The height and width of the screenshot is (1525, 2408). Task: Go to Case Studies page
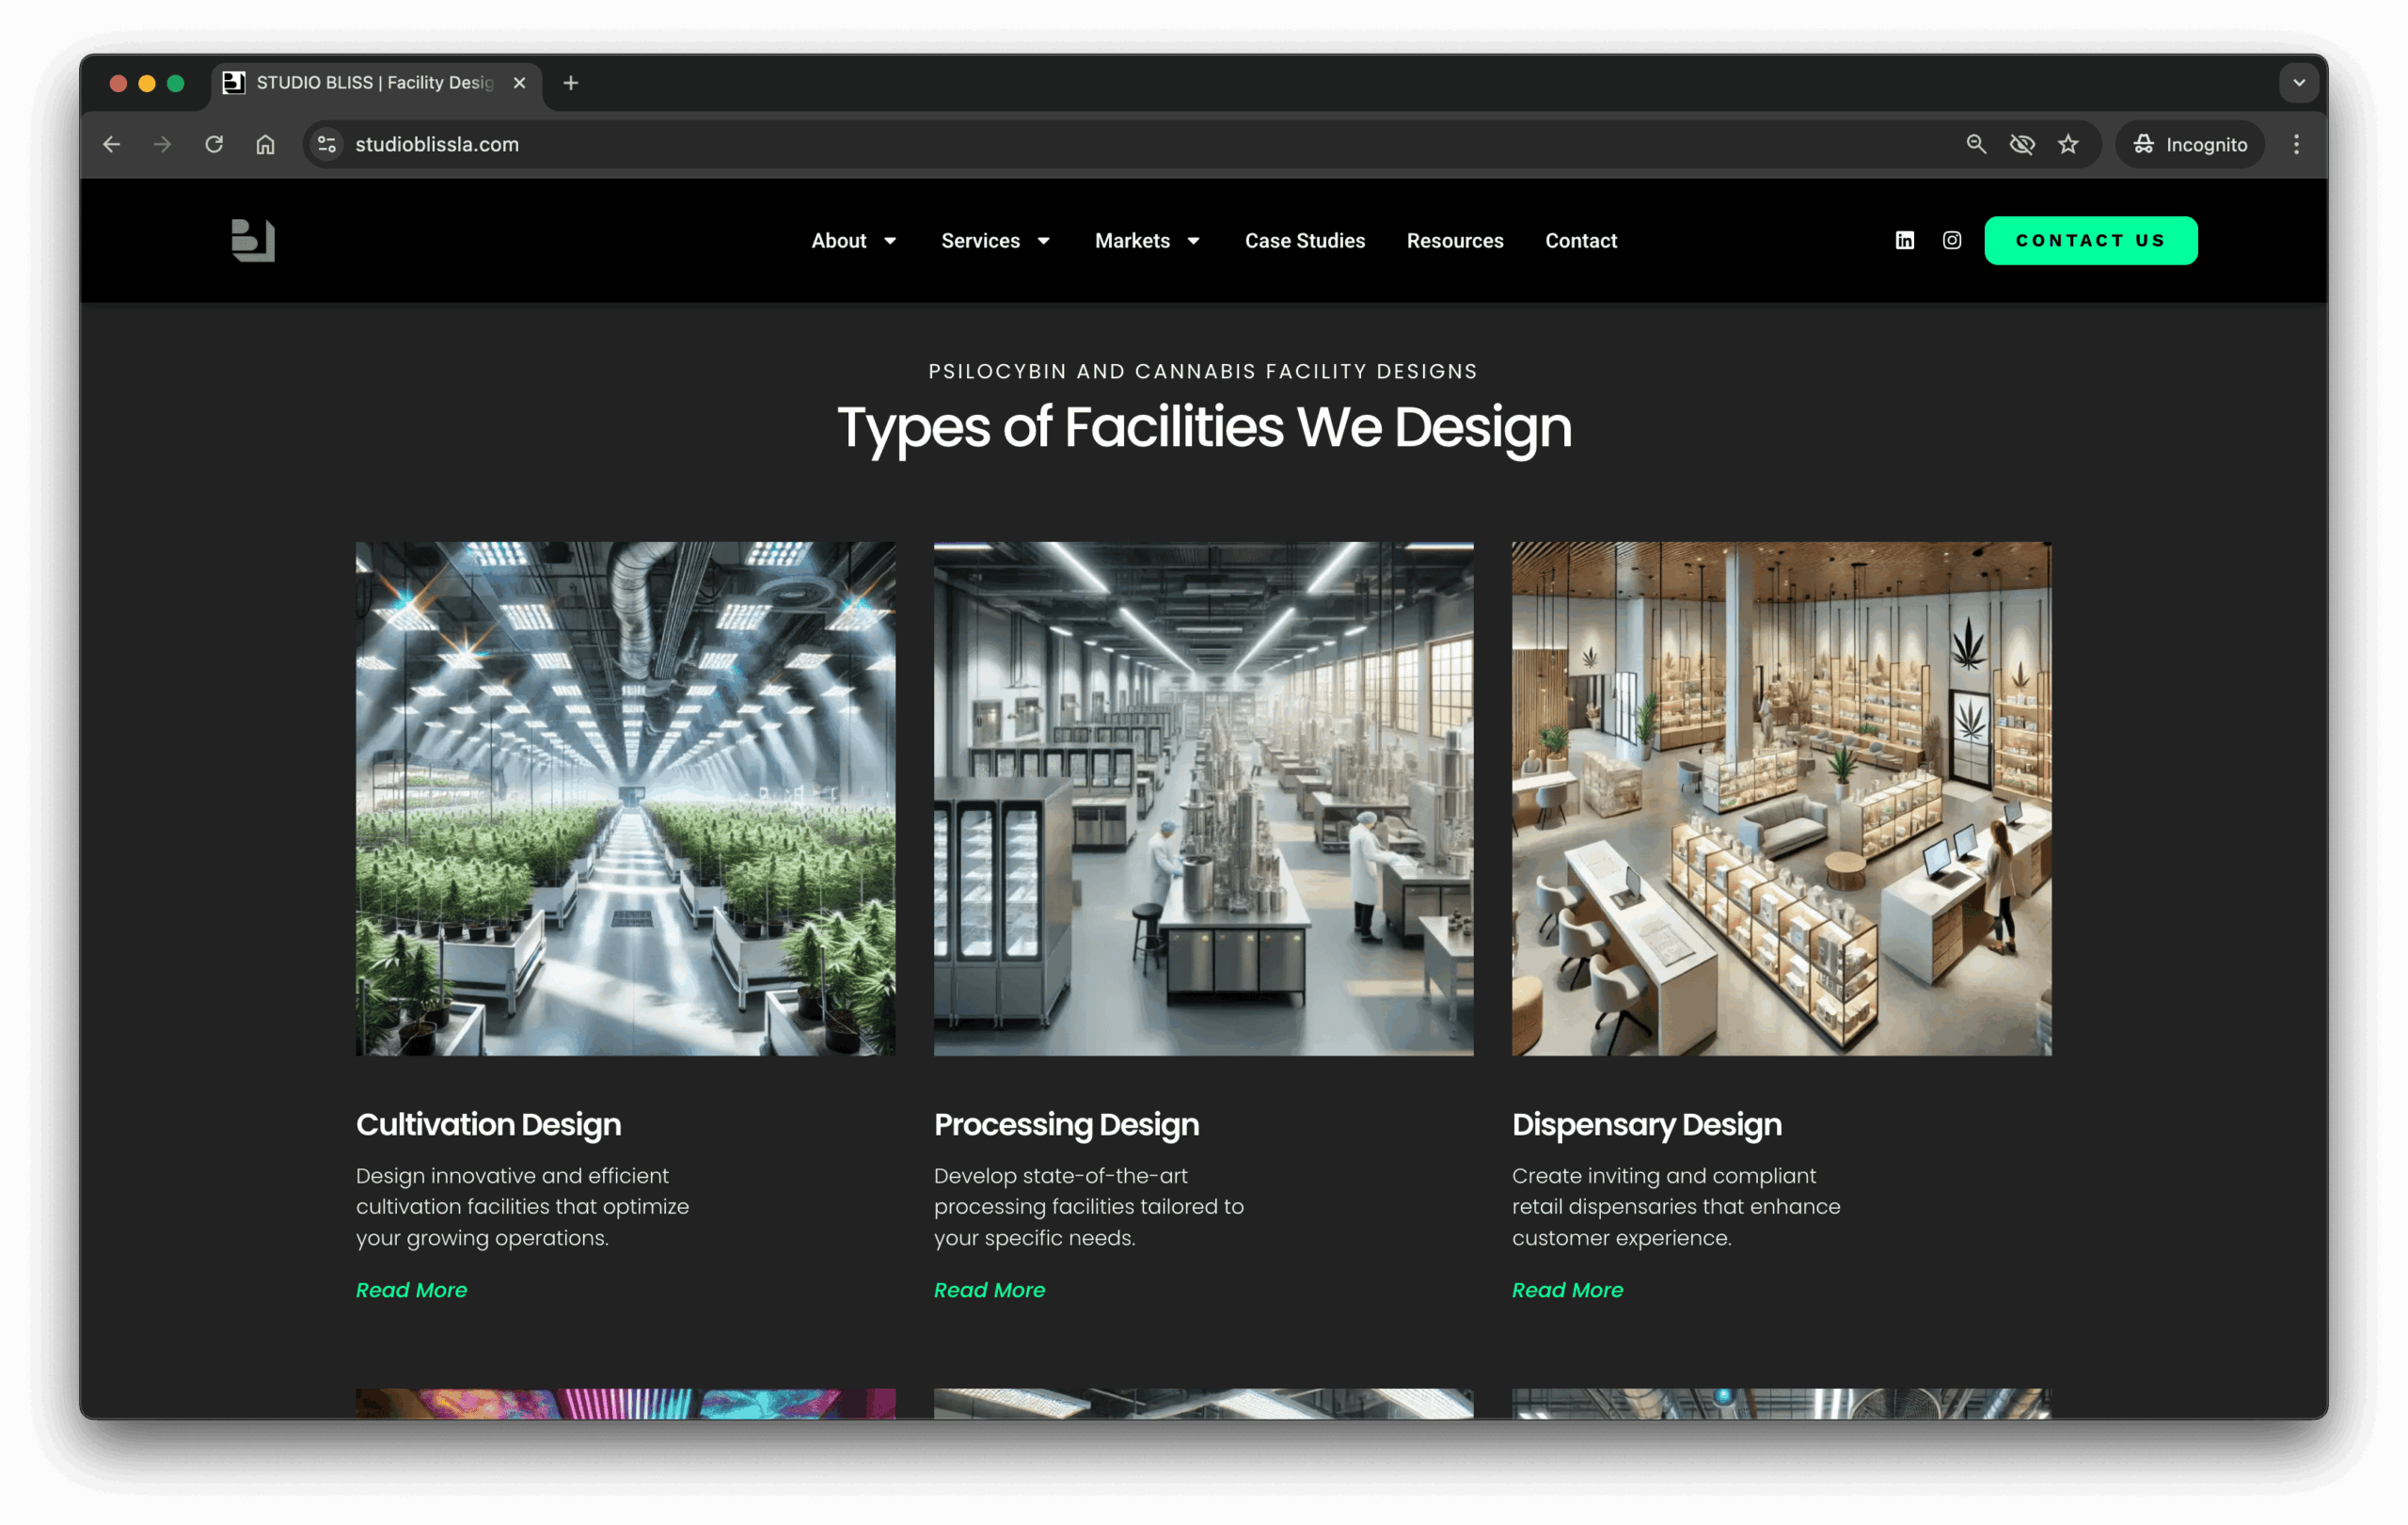coord(1304,240)
